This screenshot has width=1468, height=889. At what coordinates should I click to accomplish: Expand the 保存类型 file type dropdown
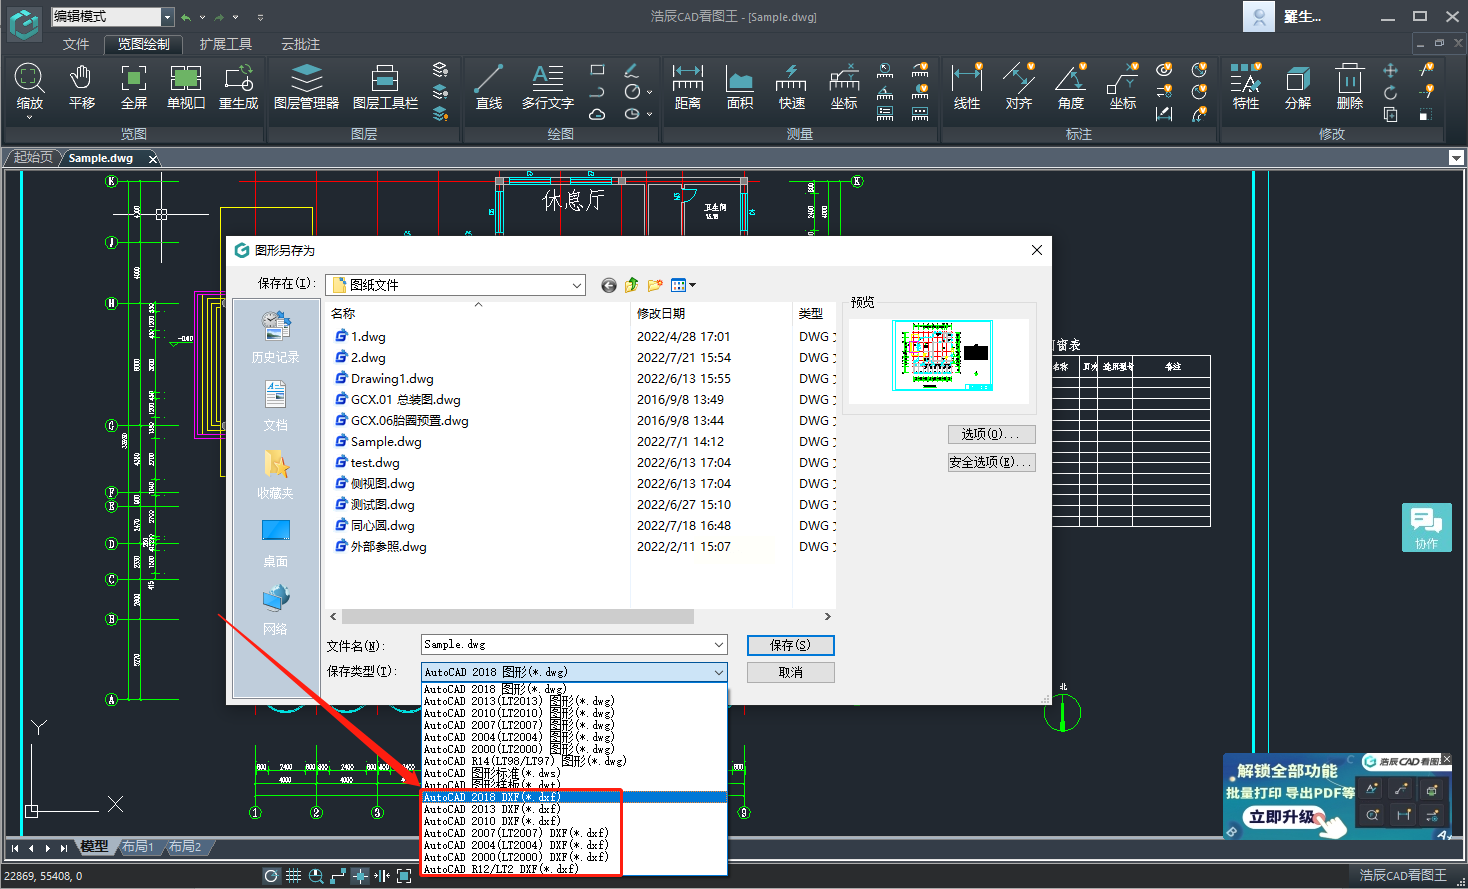pos(718,672)
